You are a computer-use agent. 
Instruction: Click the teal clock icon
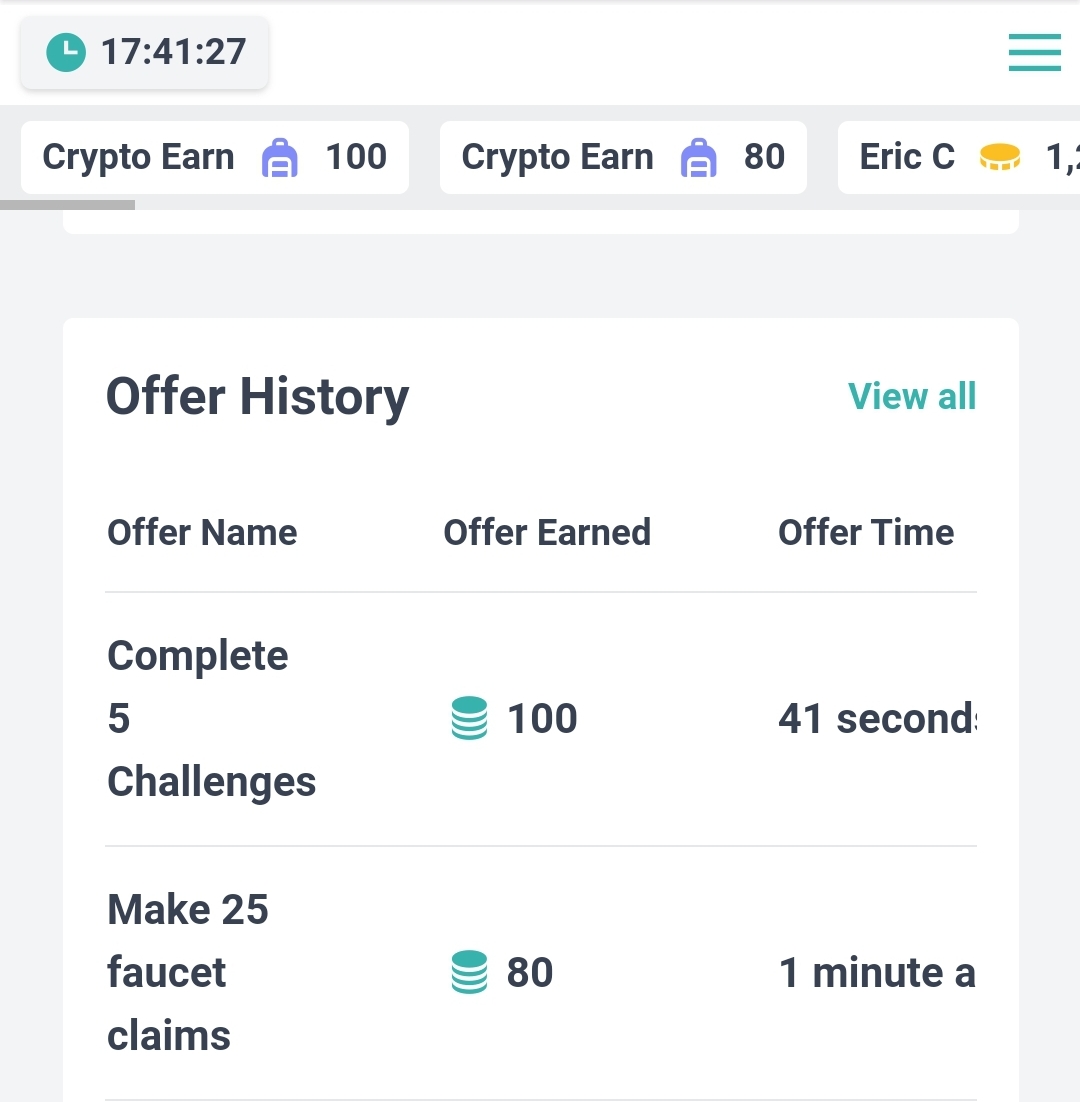pyautogui.click(x=66, y=53)
